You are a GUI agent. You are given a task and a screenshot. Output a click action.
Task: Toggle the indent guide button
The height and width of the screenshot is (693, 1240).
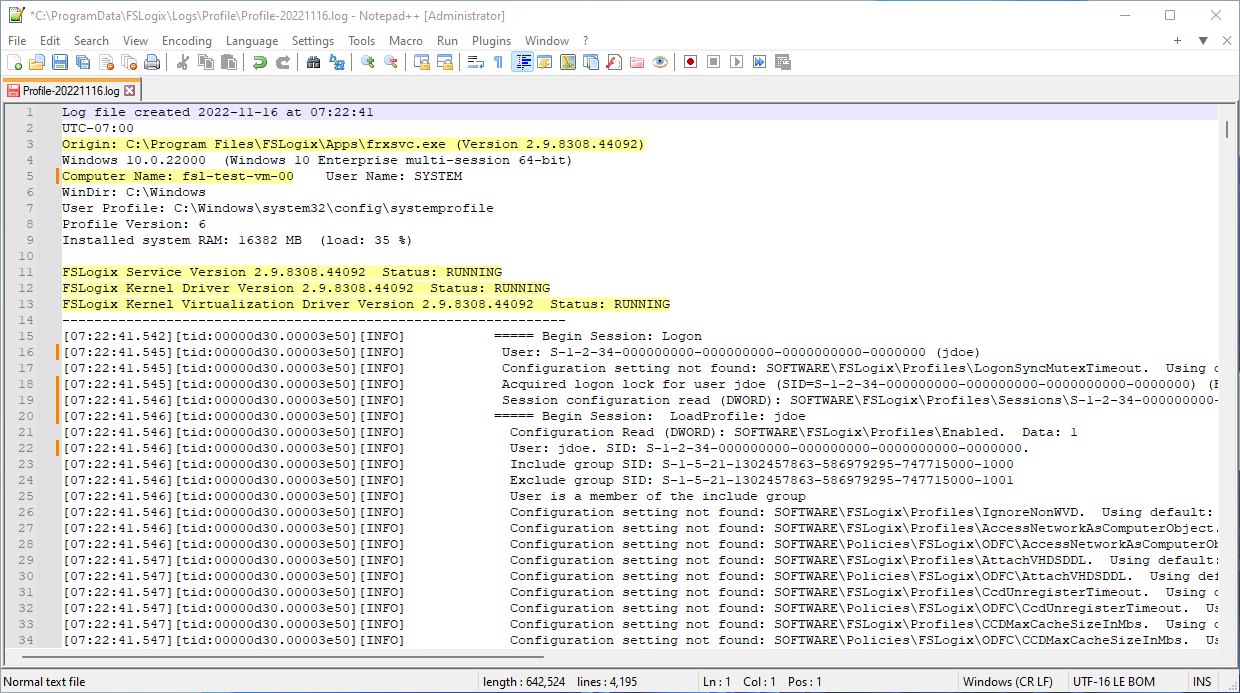coord(522,62)
